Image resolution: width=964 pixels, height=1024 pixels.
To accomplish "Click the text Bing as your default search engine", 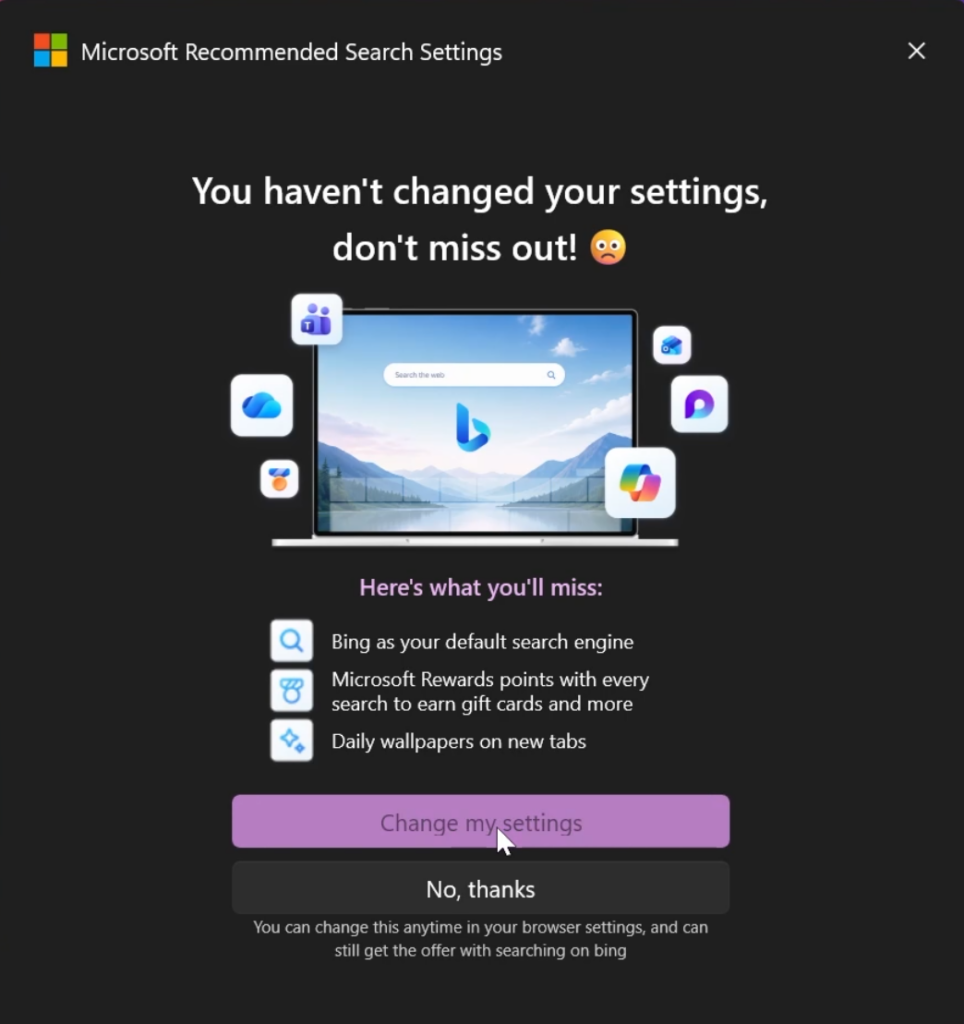I will click(x=482, y=642).
